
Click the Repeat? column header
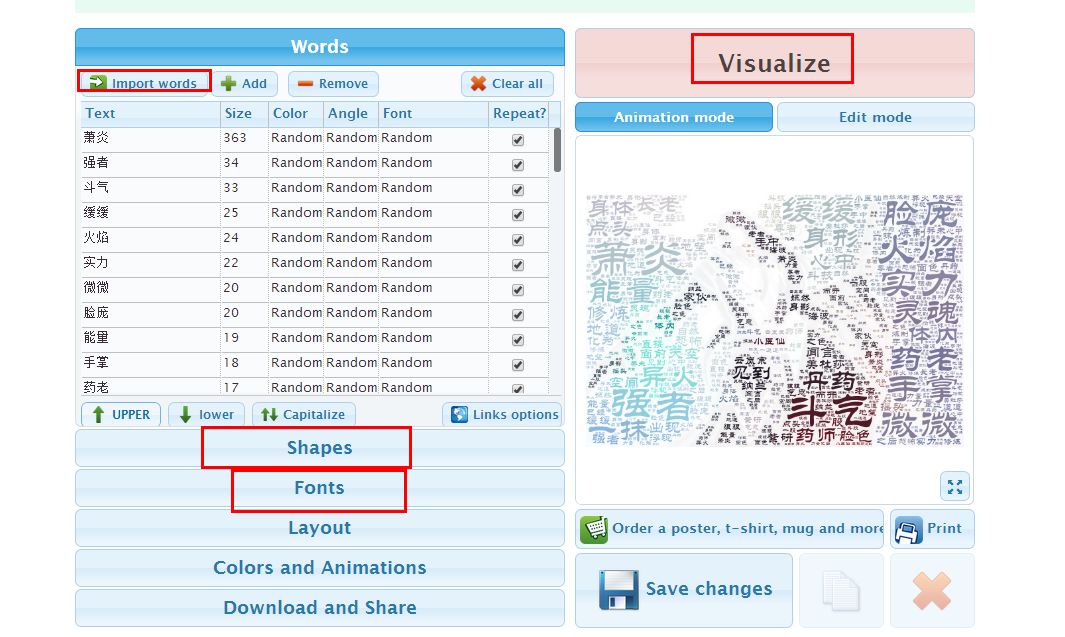(520, 113)
